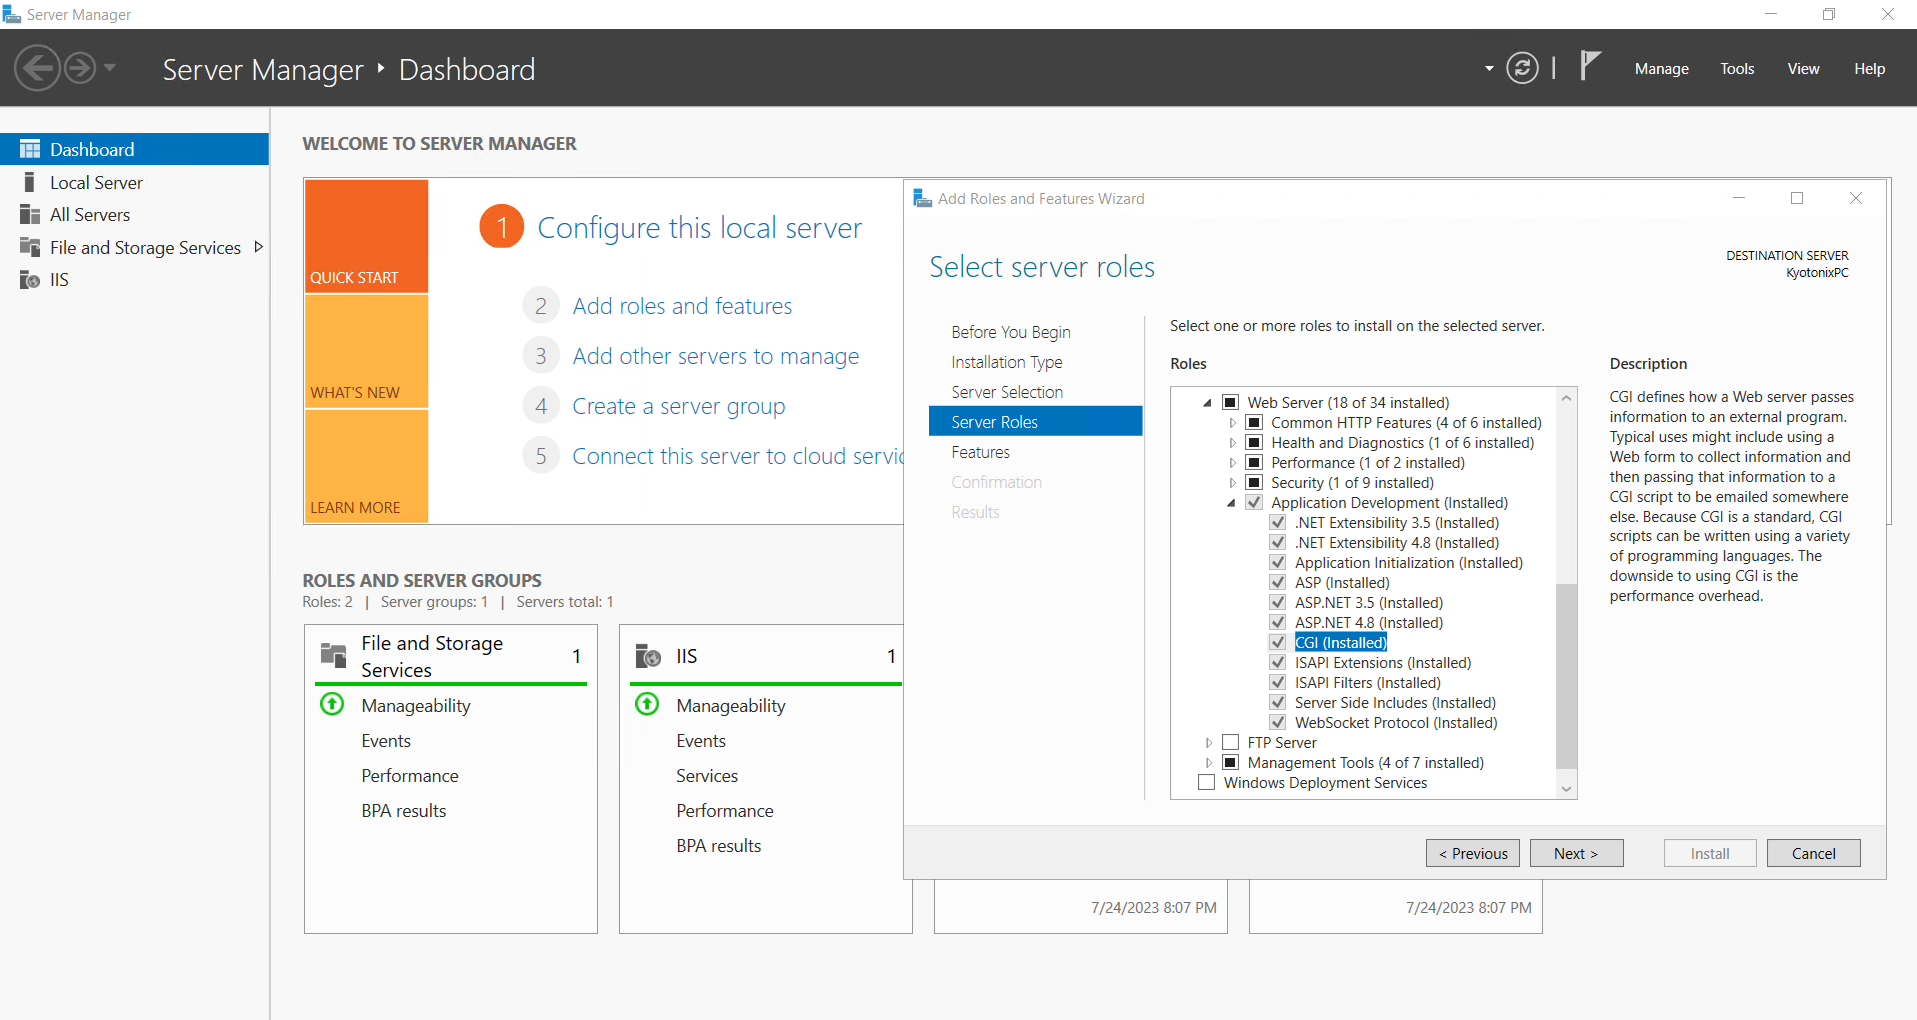Open the Tools menu
The width and height of the screenshot is (1917, 1020).
pyautogui.click(x=1737, y=69)
